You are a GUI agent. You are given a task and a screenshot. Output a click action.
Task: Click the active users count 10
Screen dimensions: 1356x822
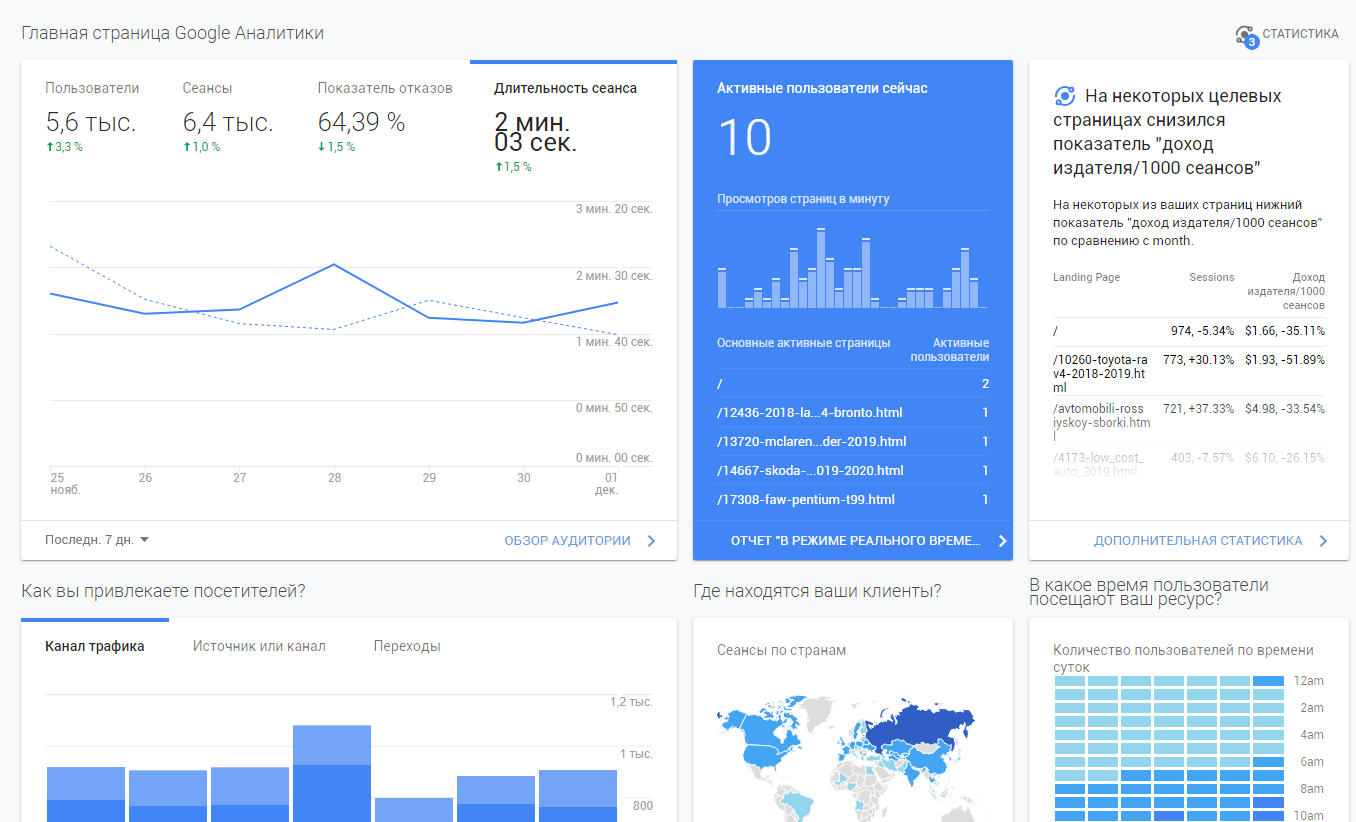click(x=745, y=137)
